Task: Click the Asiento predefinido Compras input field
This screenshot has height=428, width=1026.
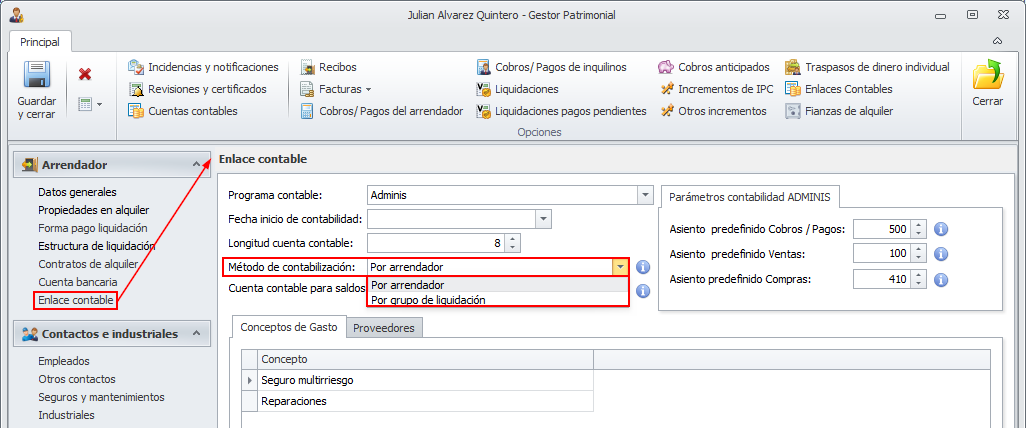Action: click(x=883, y=279)
